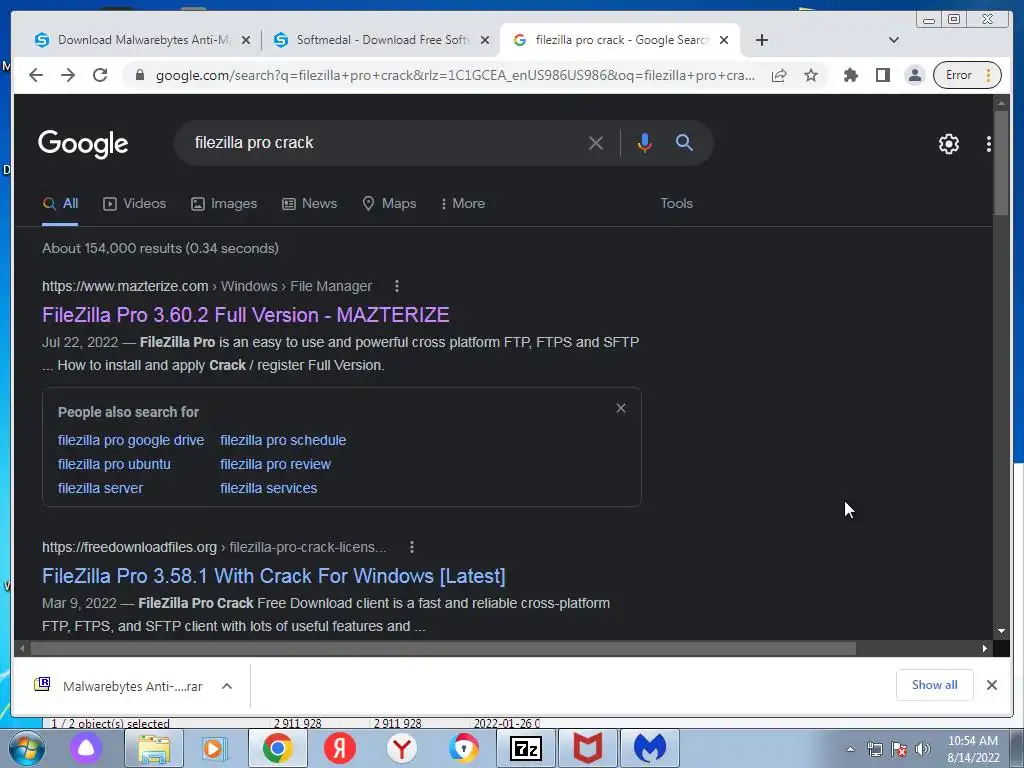This screenshot has height=768, width=1024.
Task: Click Show all downloads
Action: [x=935, y=685]
